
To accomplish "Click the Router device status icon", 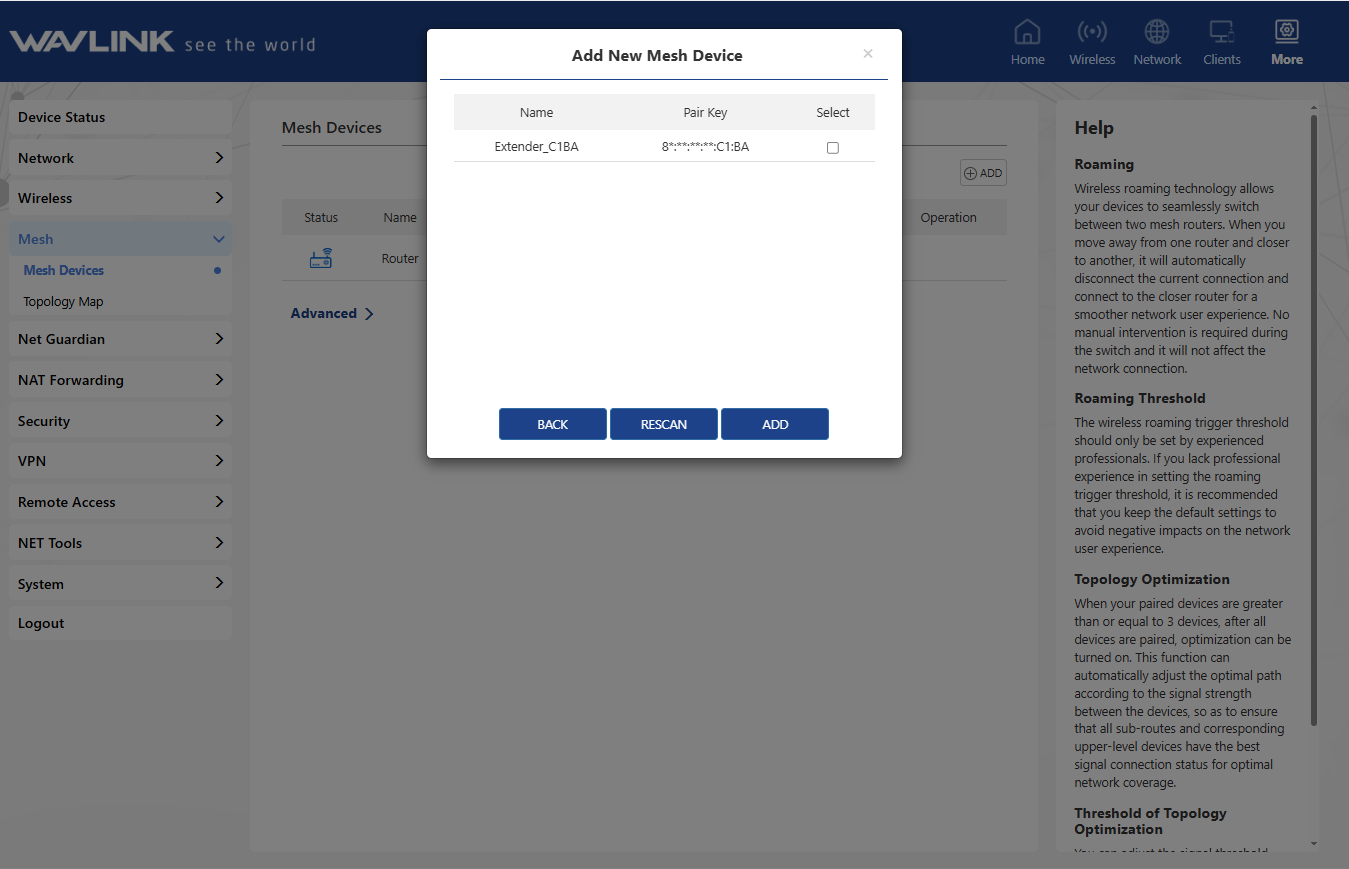I will 320,259.
